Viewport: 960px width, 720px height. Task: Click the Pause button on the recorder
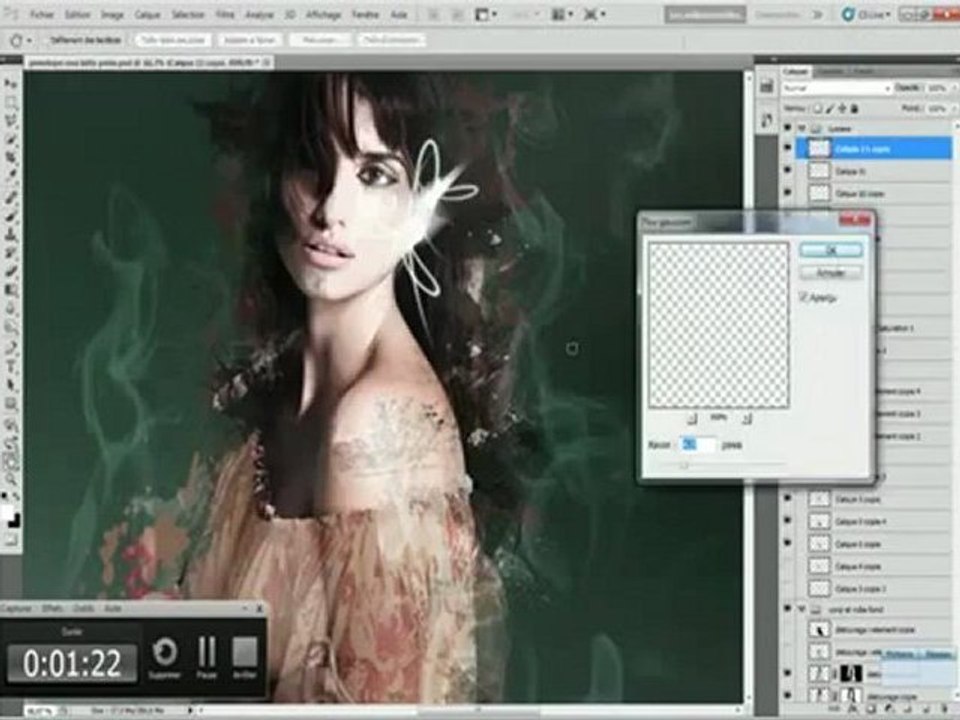coord(206,657)
